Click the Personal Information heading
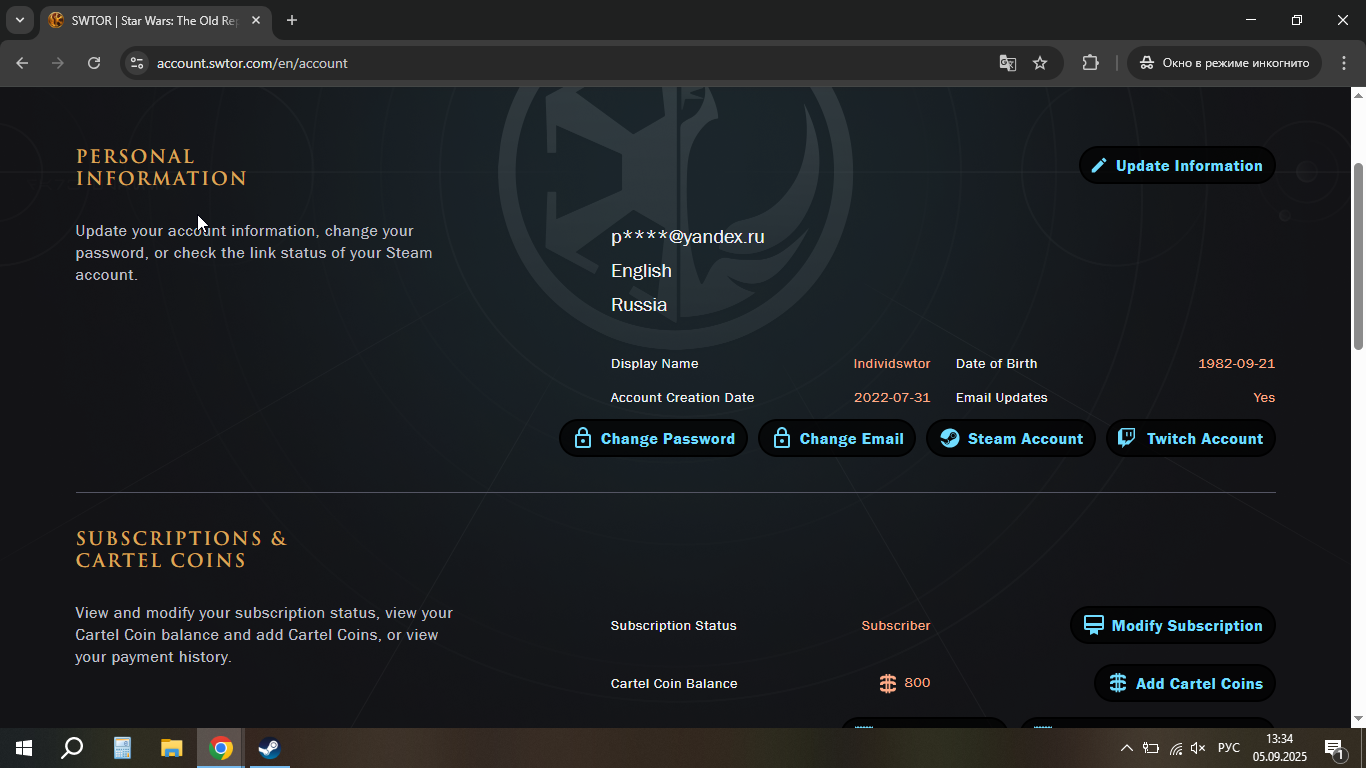This screenshot has width=1366, height=768. [161, 168]
